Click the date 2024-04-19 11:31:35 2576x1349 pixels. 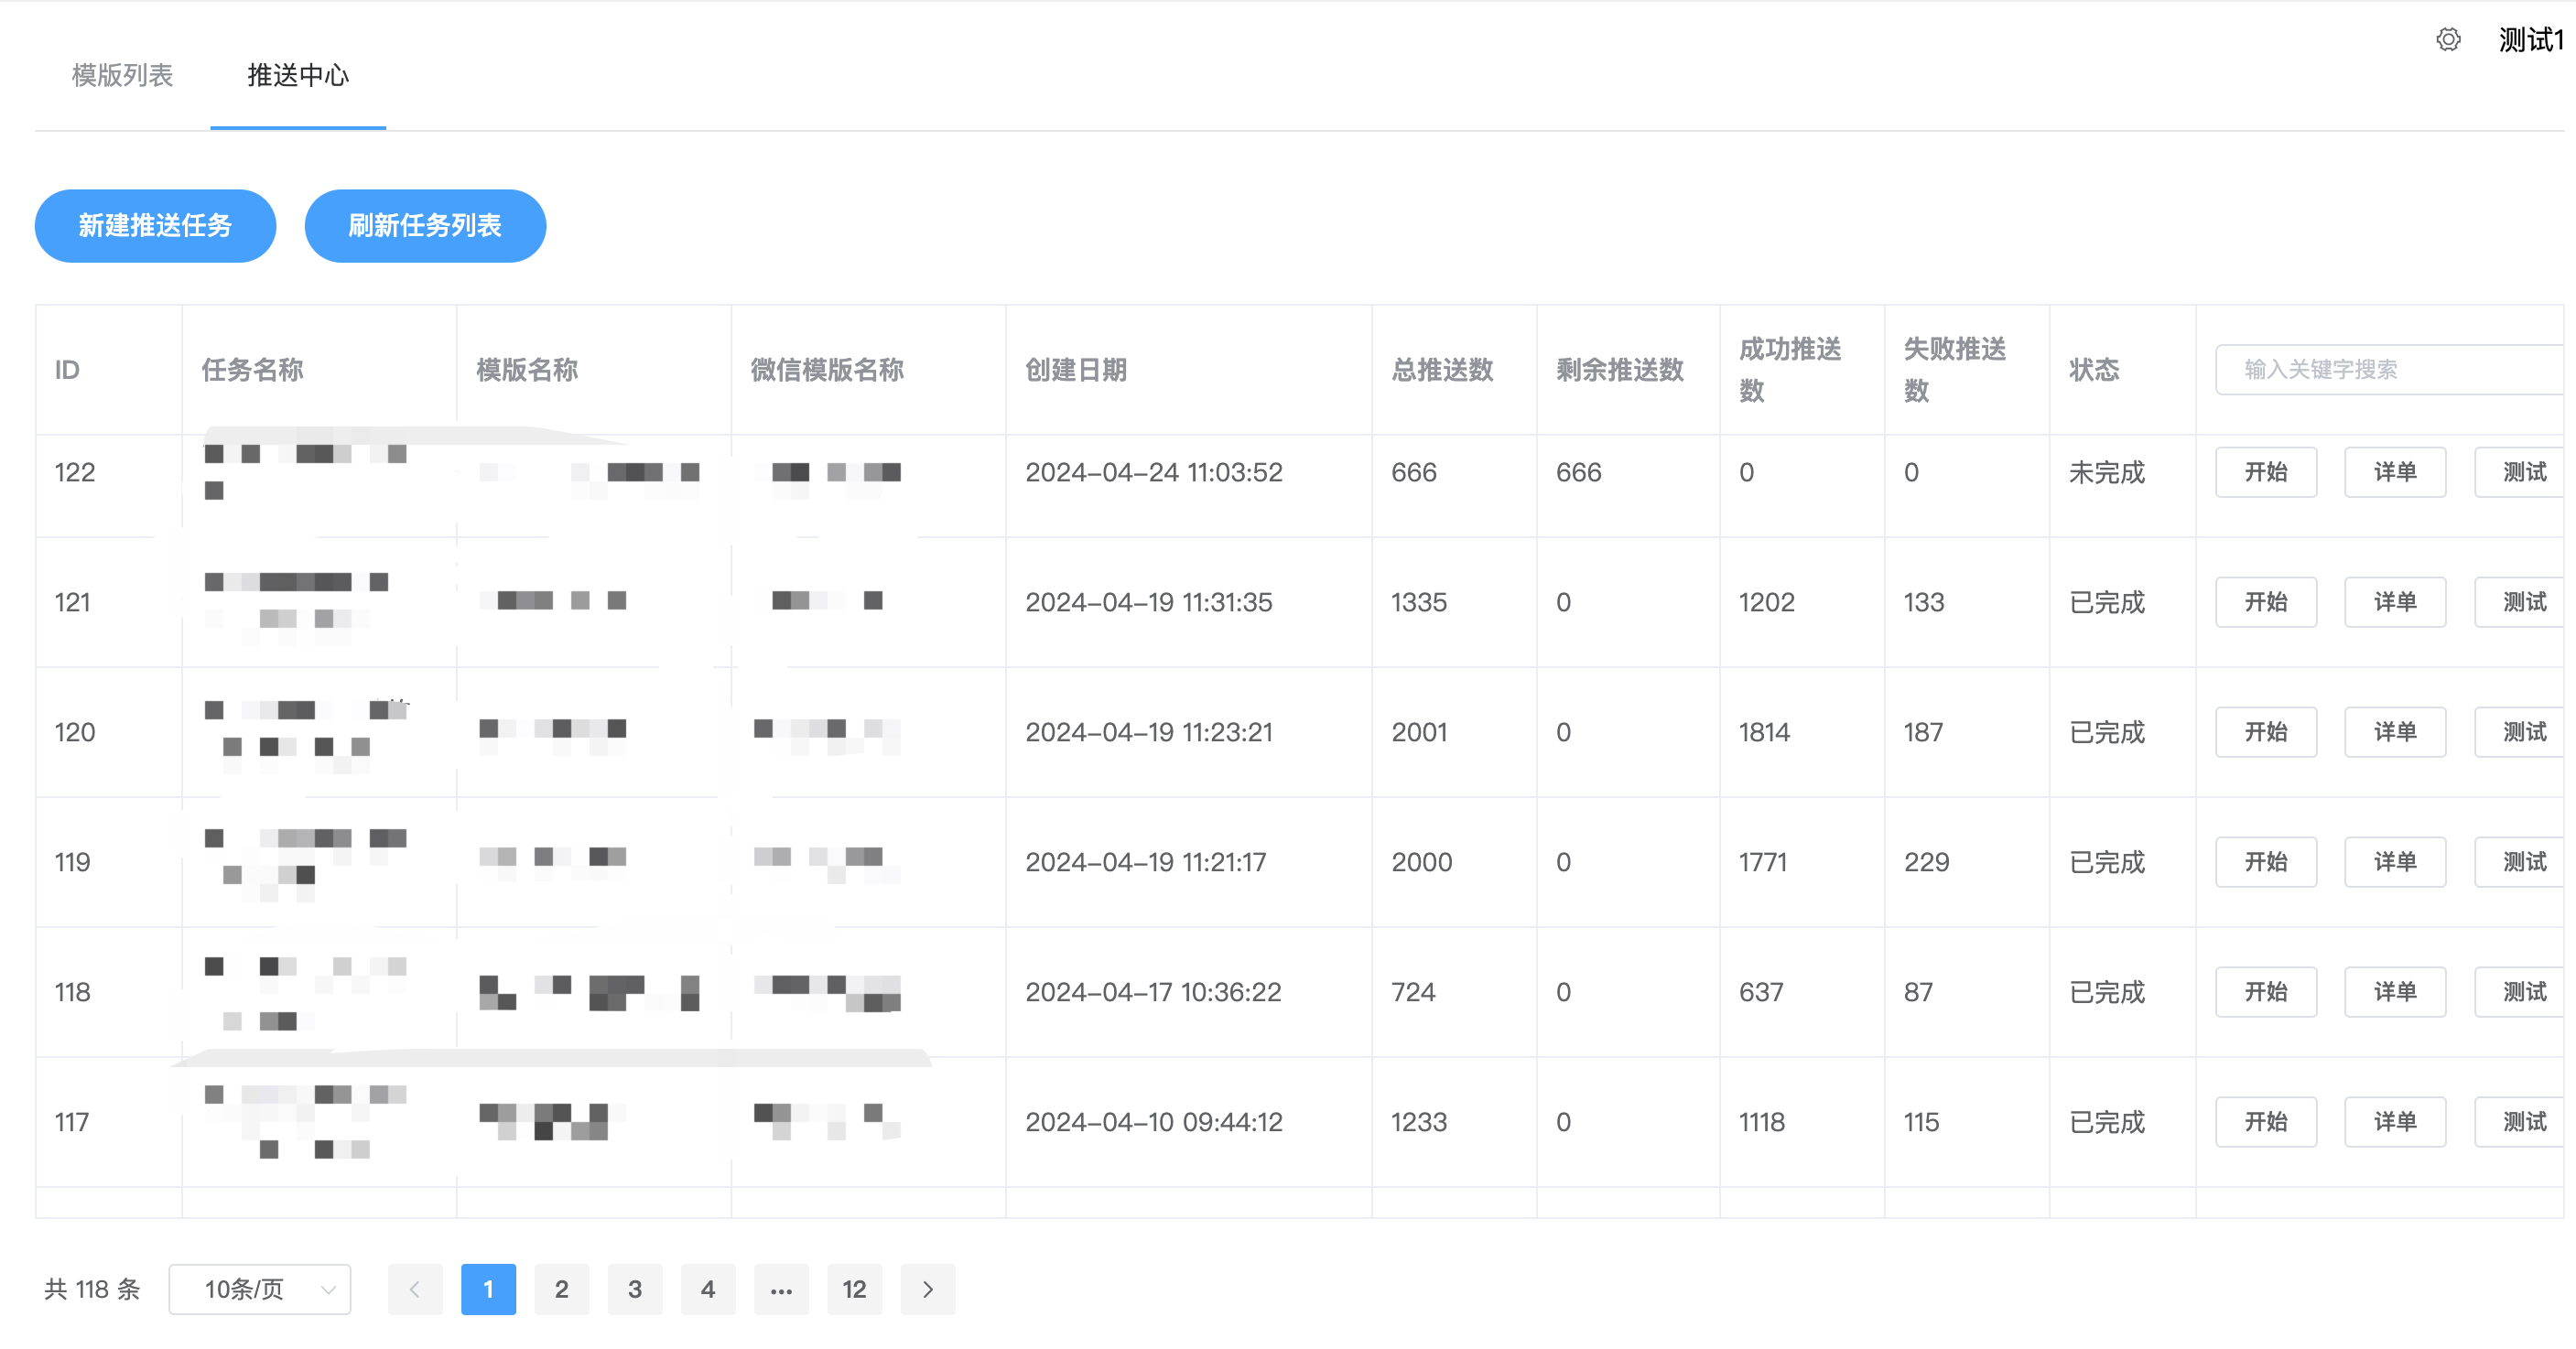(1149, 602)
